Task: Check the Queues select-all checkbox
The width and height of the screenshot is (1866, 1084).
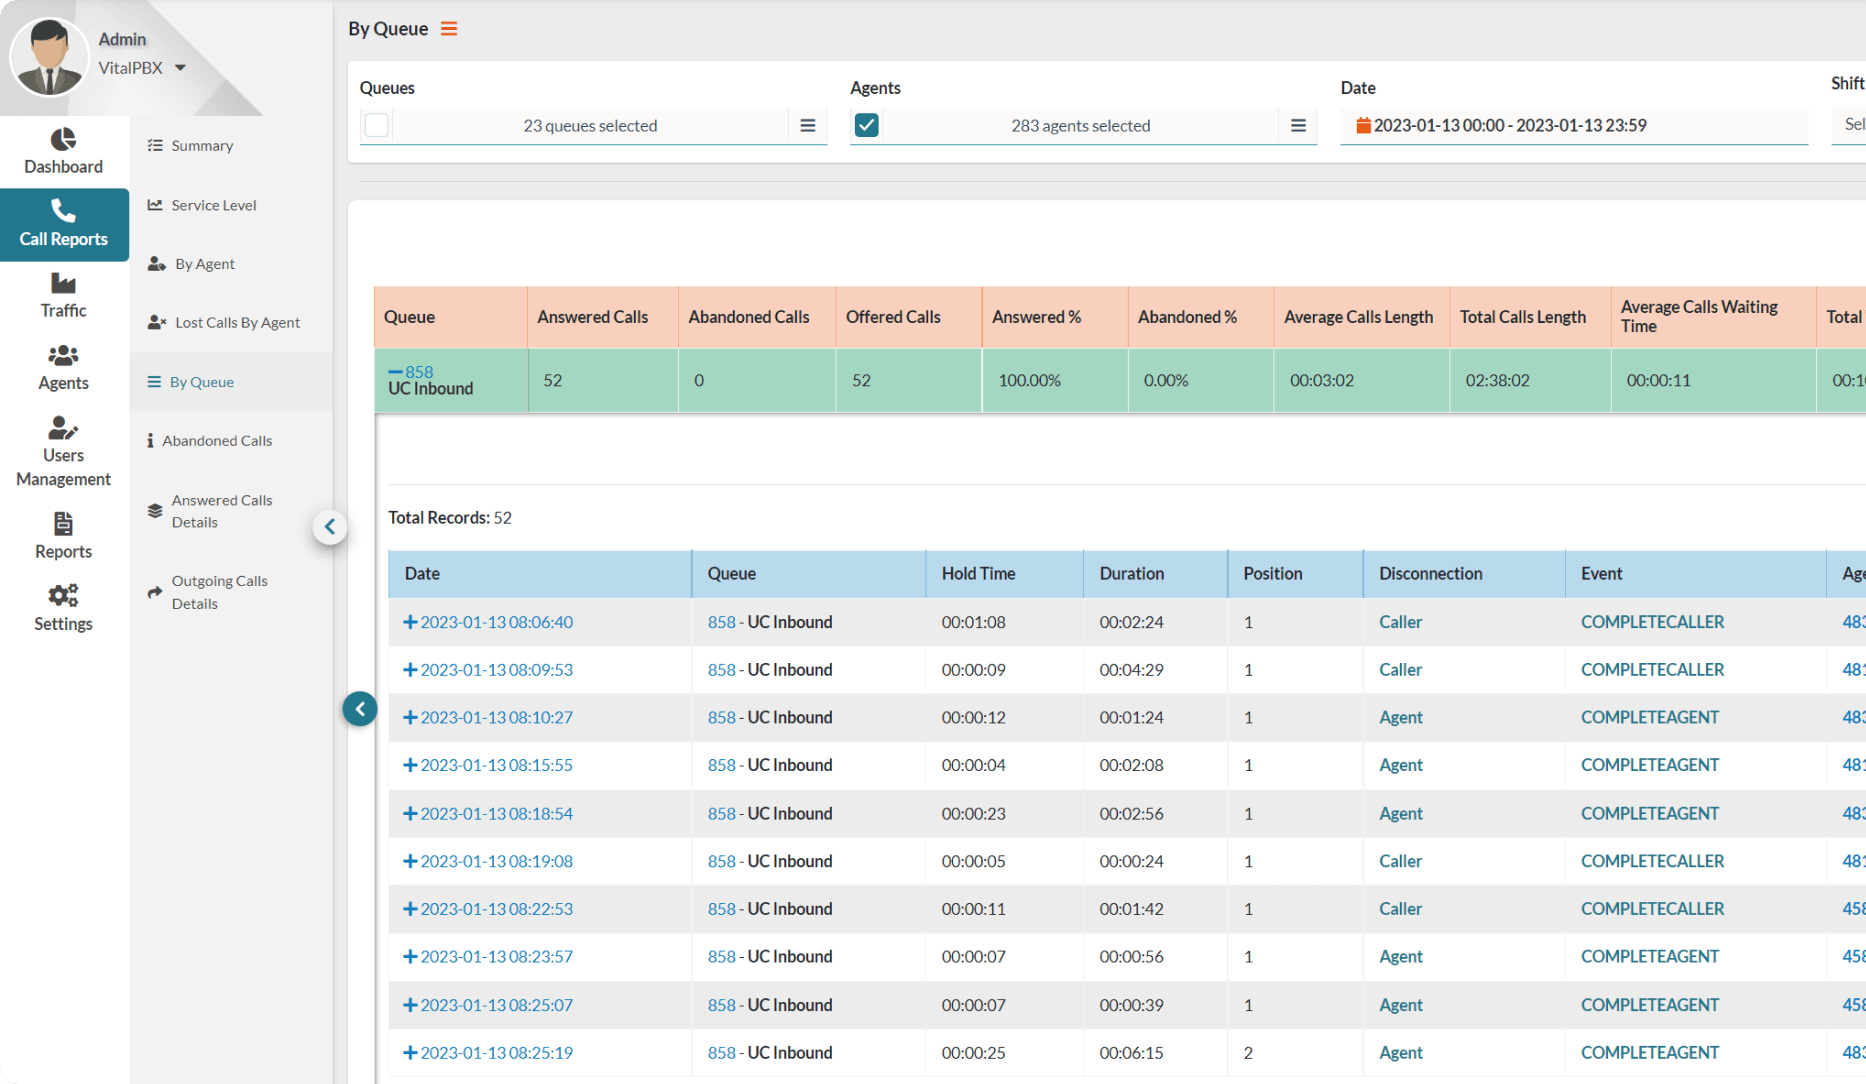Action: pyautogui.click(x=377, y=126)
